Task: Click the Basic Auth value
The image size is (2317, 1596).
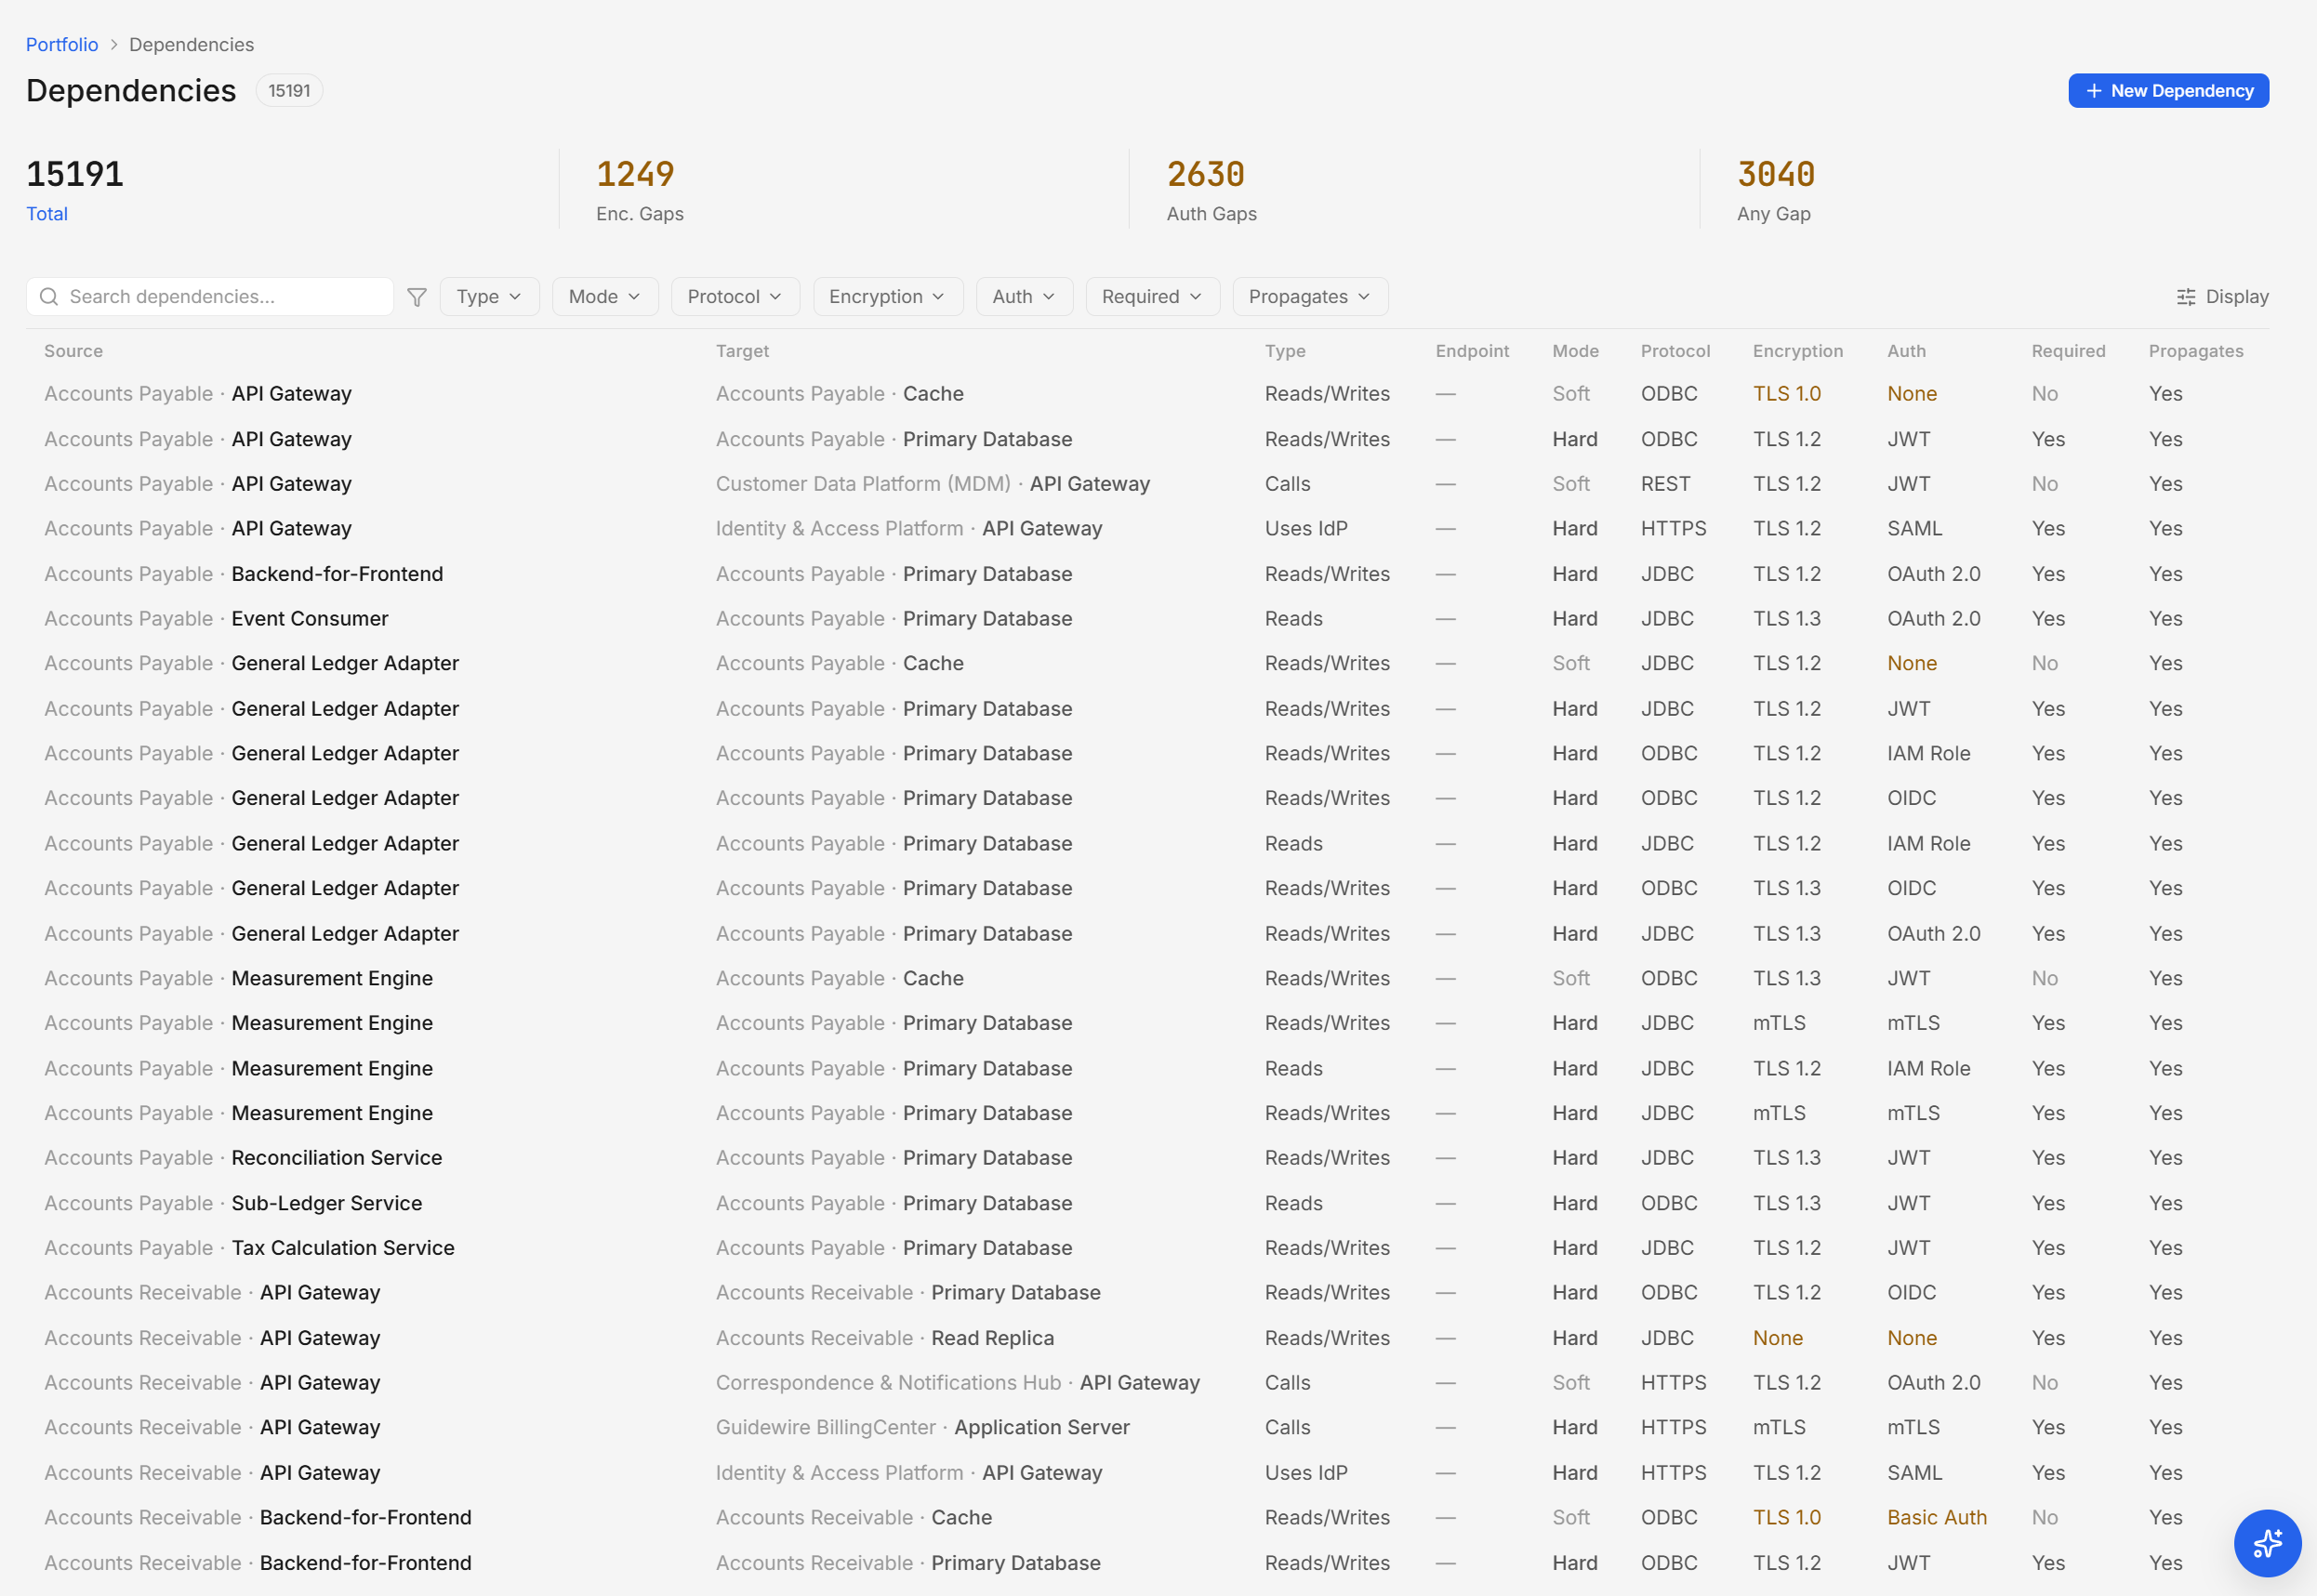Action: pyautogui.click(x=1936, y=1518)
